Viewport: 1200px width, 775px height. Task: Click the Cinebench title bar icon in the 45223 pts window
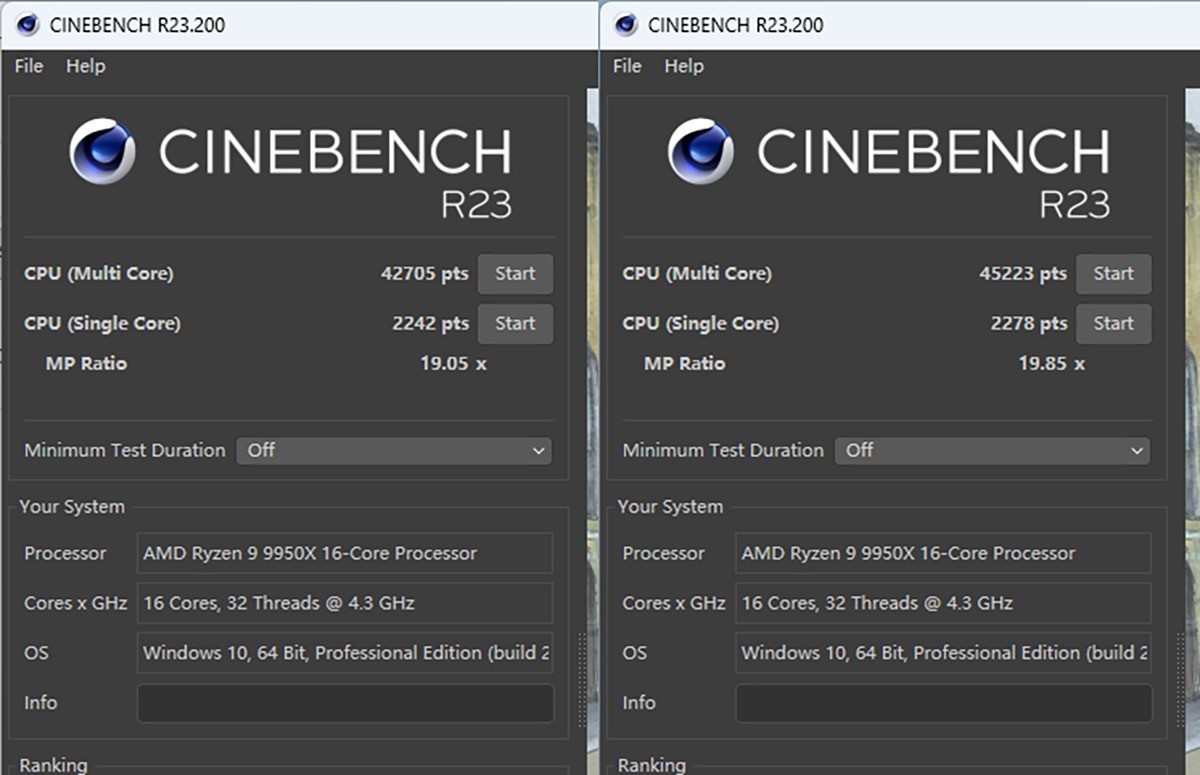tap(626, 25)
